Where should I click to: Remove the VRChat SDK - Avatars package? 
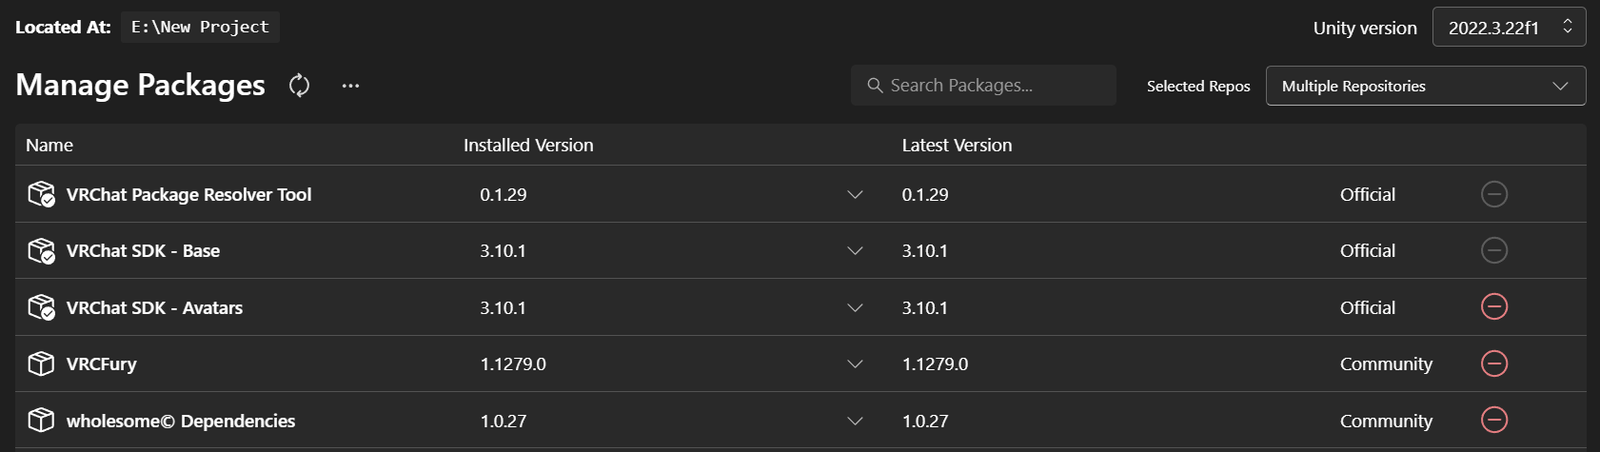1494,307
